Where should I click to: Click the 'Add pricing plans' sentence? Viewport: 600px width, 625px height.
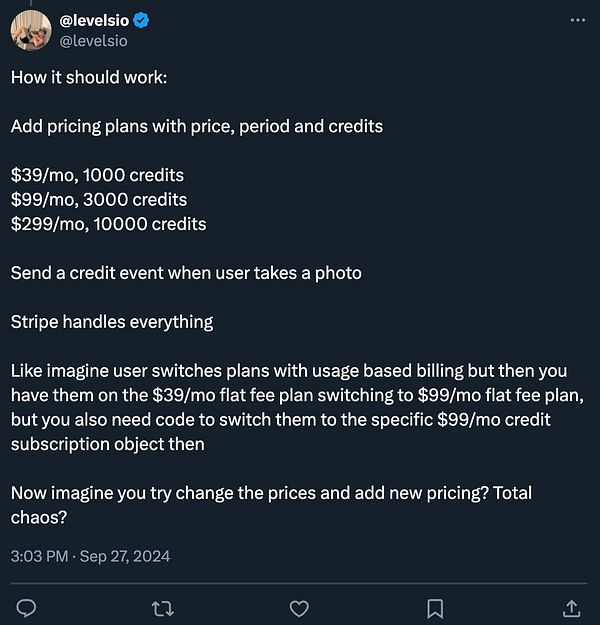196,126
